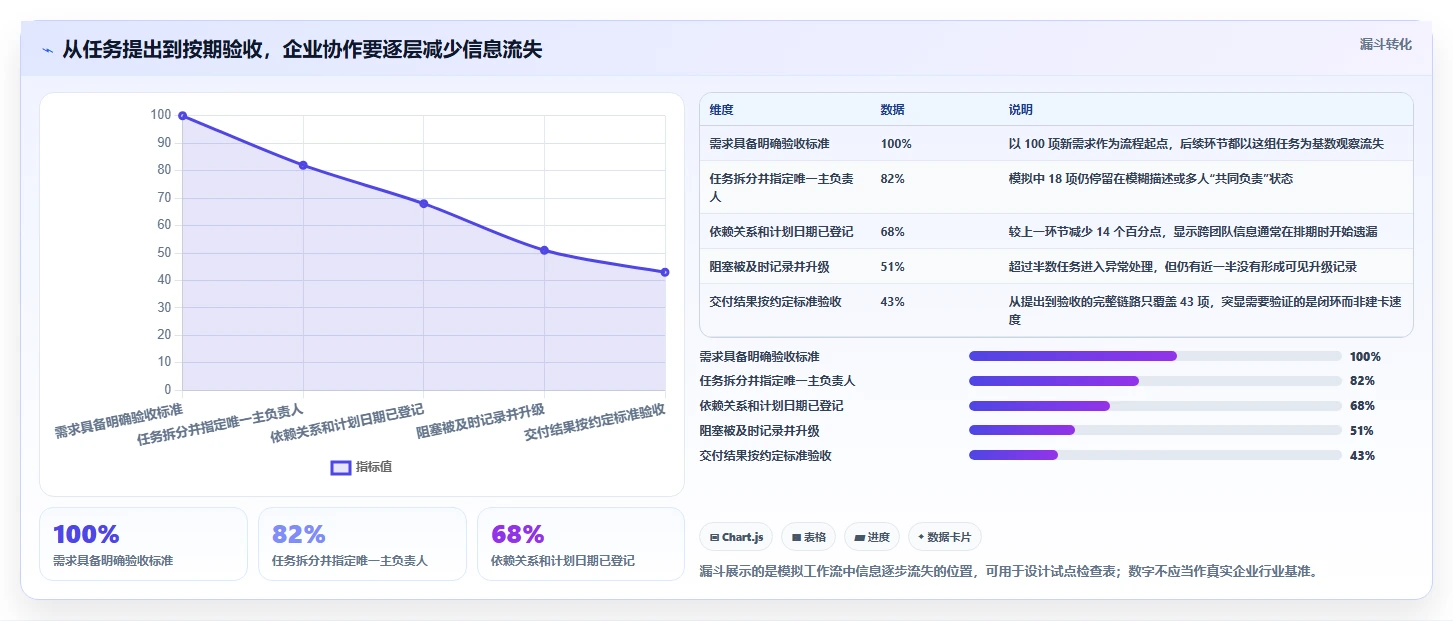Click the chart data point at value 82

click(303, 165)
